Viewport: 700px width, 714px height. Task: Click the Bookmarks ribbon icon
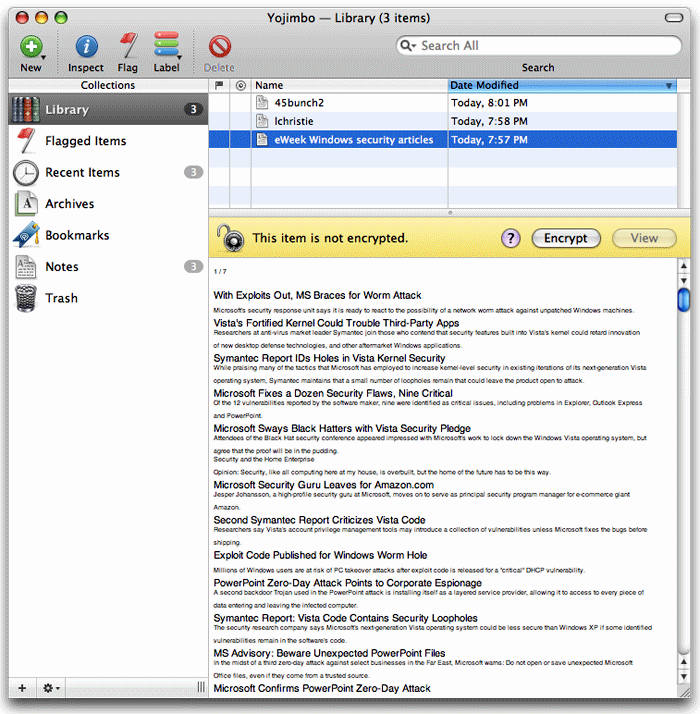26,235
